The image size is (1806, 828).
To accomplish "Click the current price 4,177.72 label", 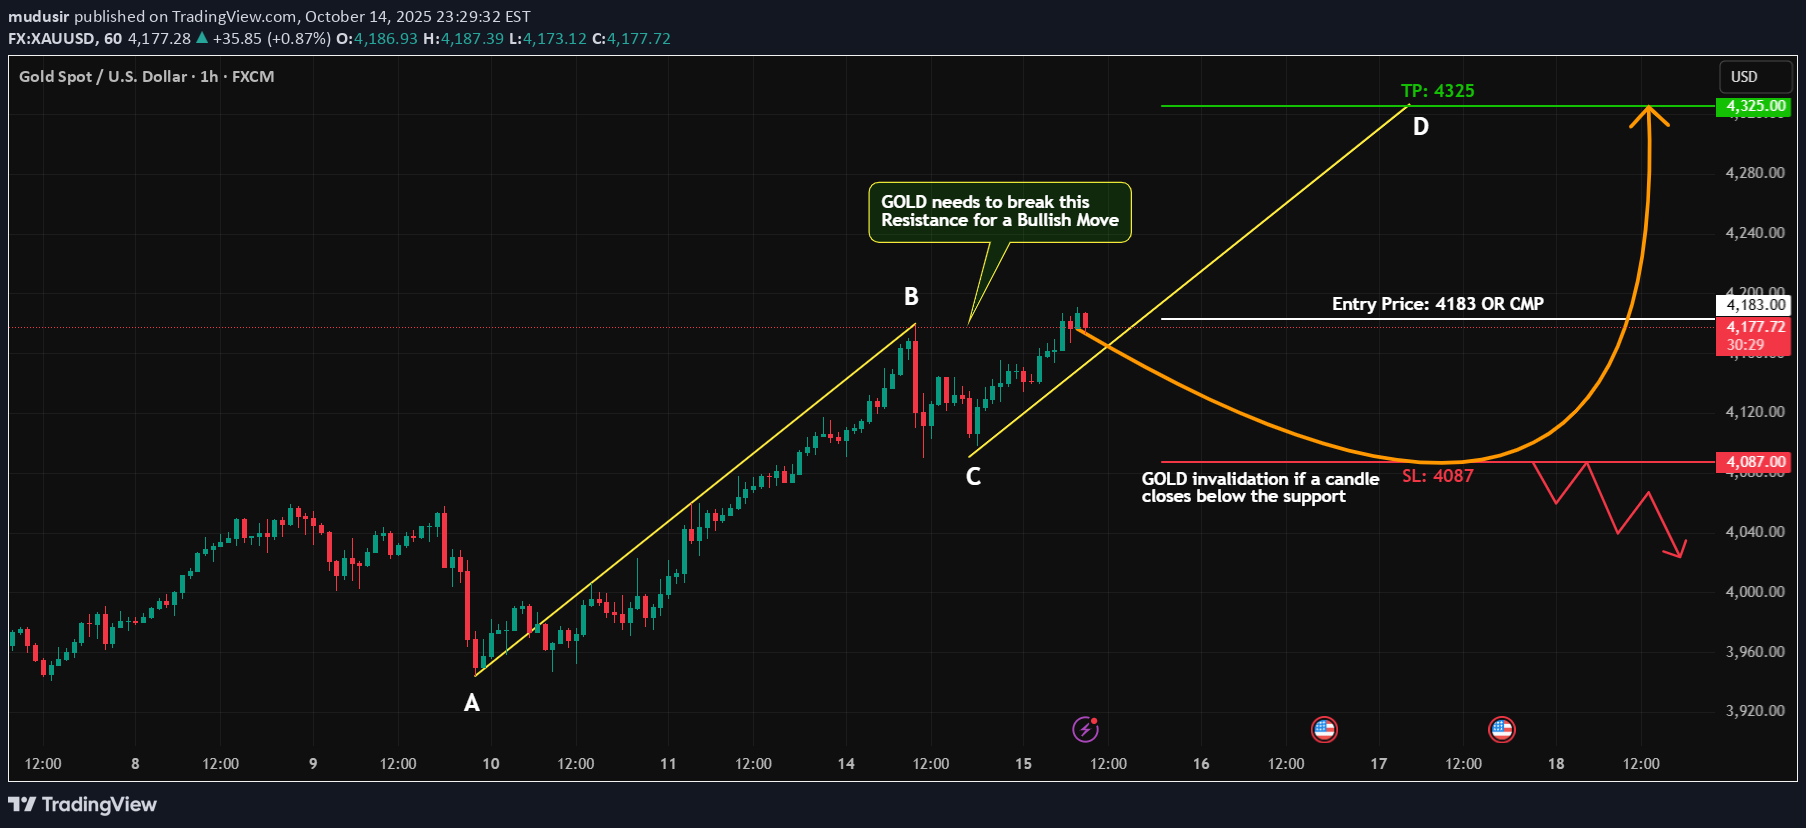I will [x=1754, y=327].
